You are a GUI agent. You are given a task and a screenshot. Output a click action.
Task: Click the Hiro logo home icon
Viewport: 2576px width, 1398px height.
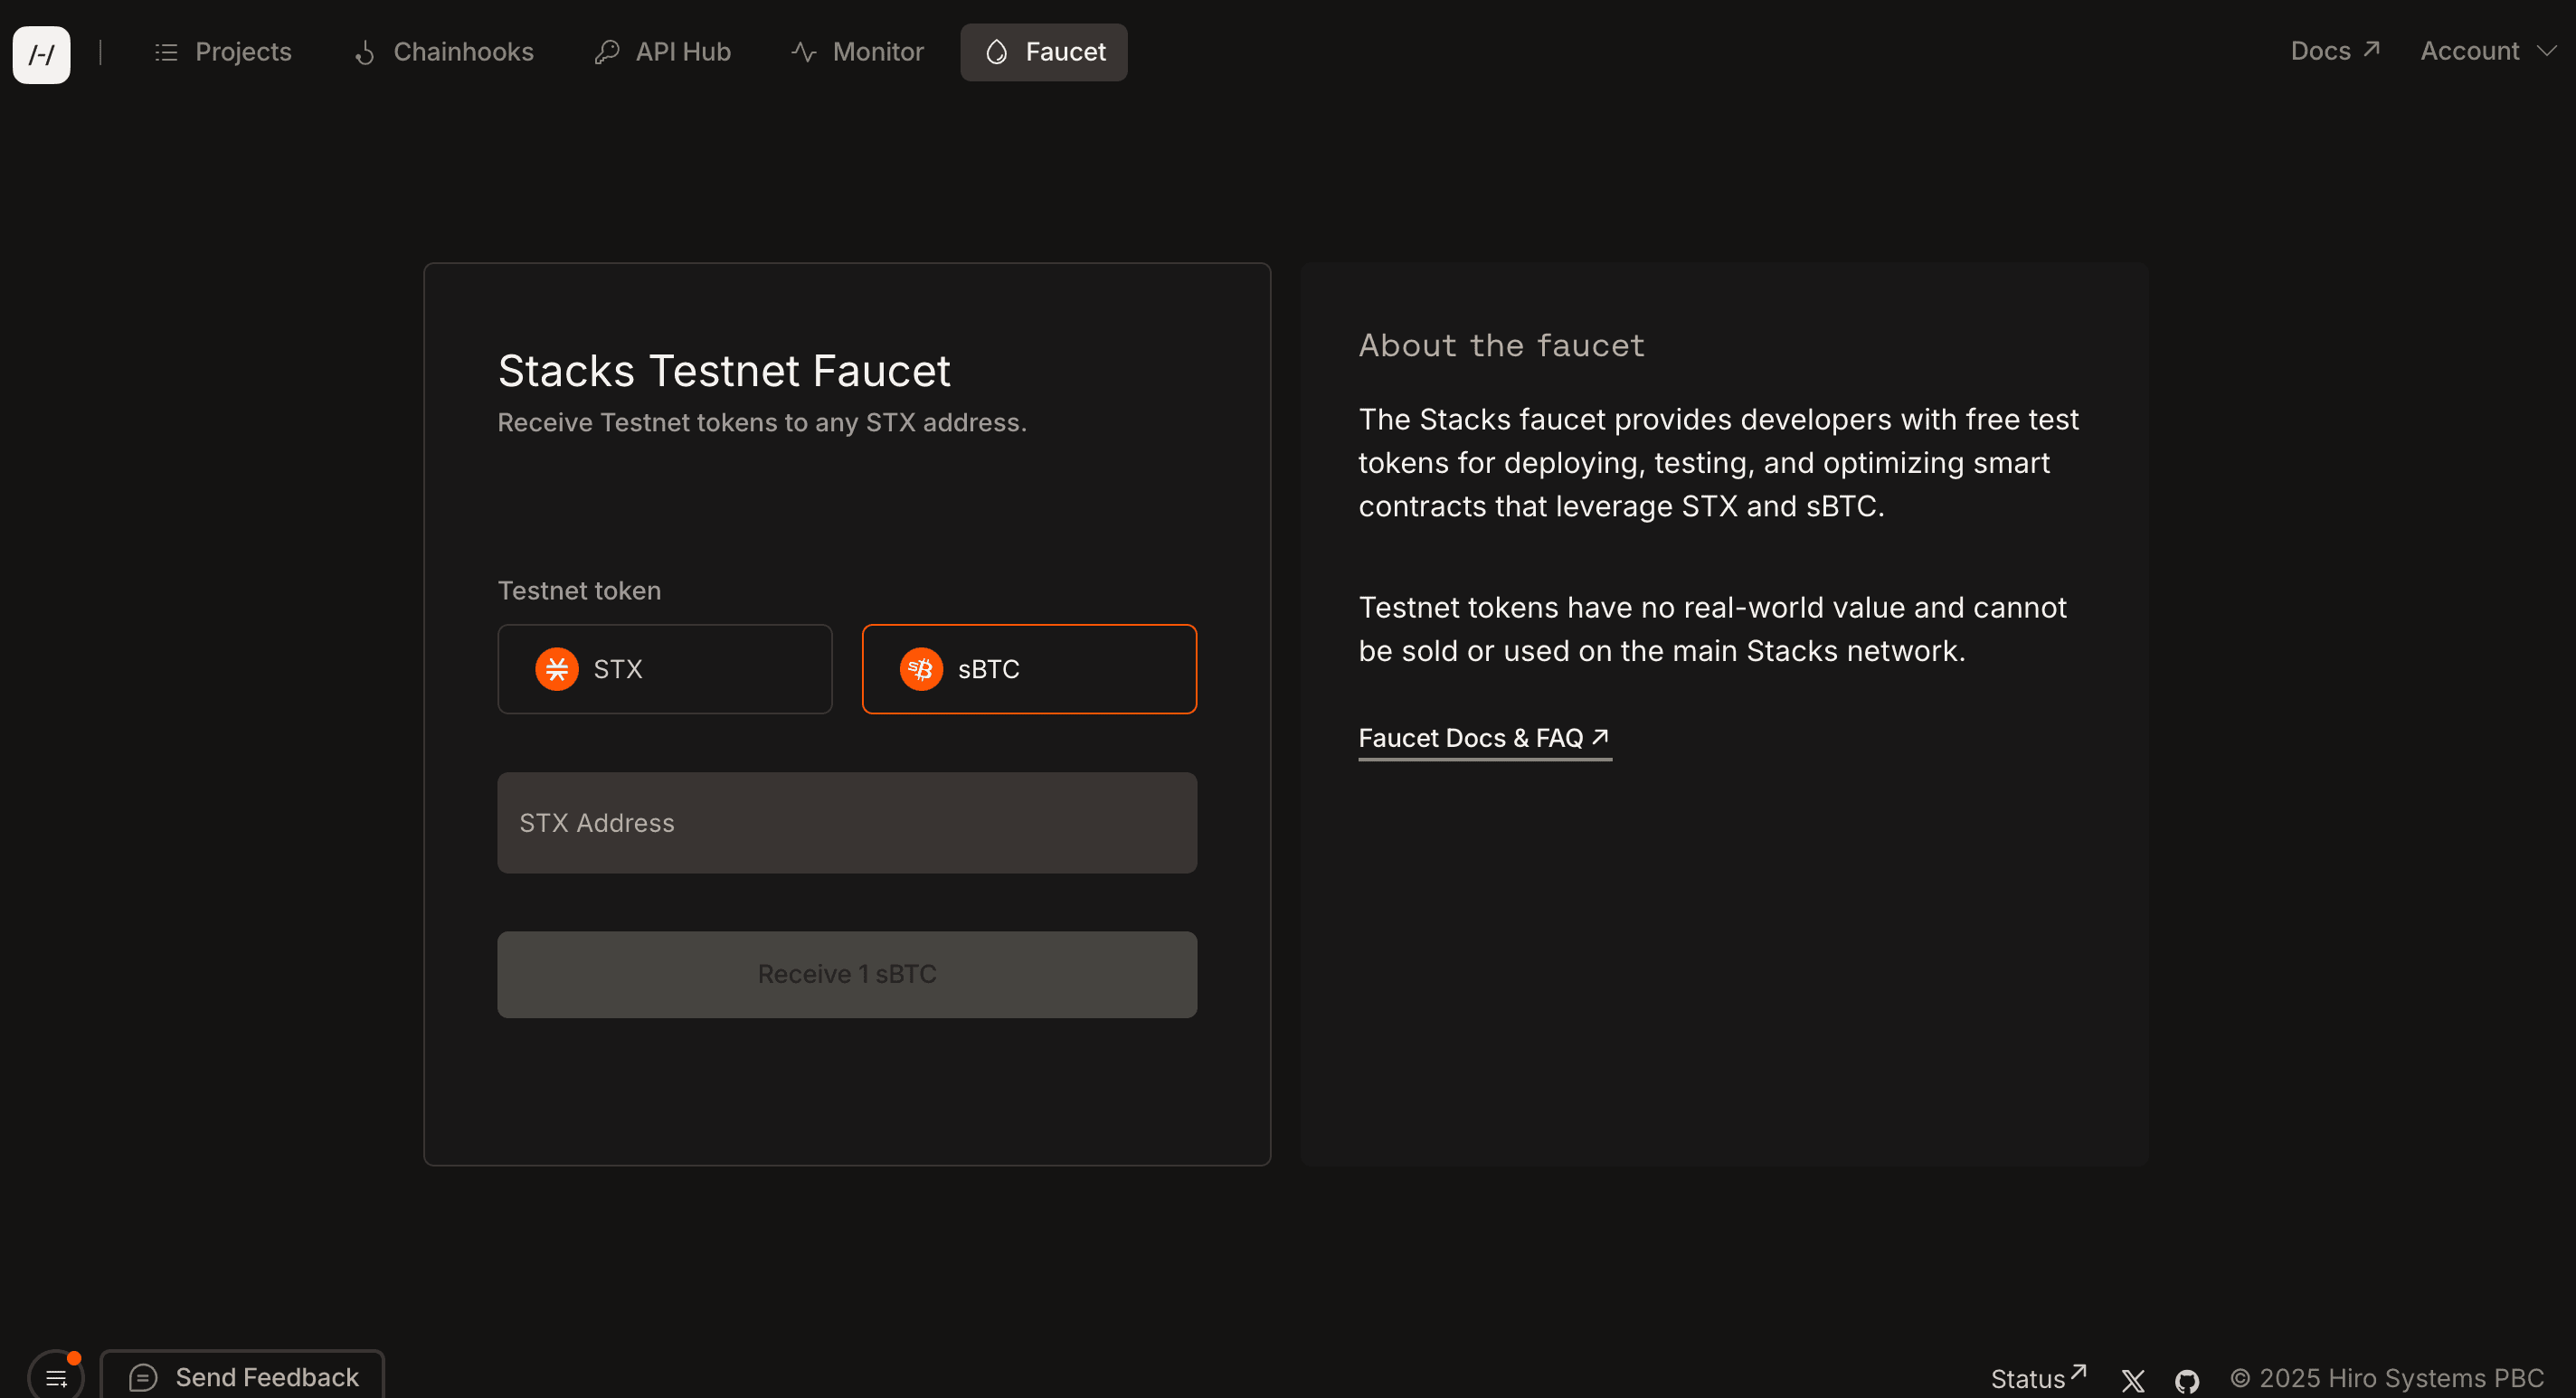pos(41,54)
